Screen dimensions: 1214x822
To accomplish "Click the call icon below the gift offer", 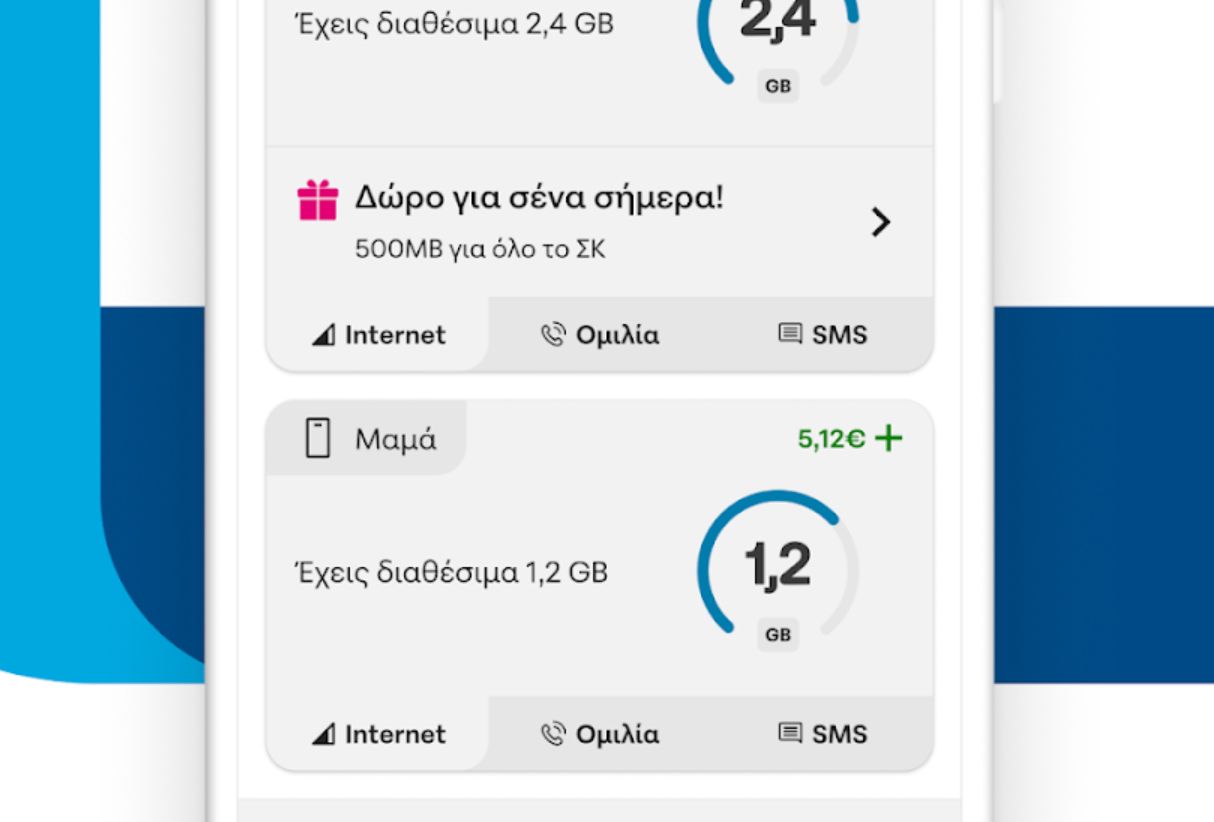I will (x=553, y=335).
